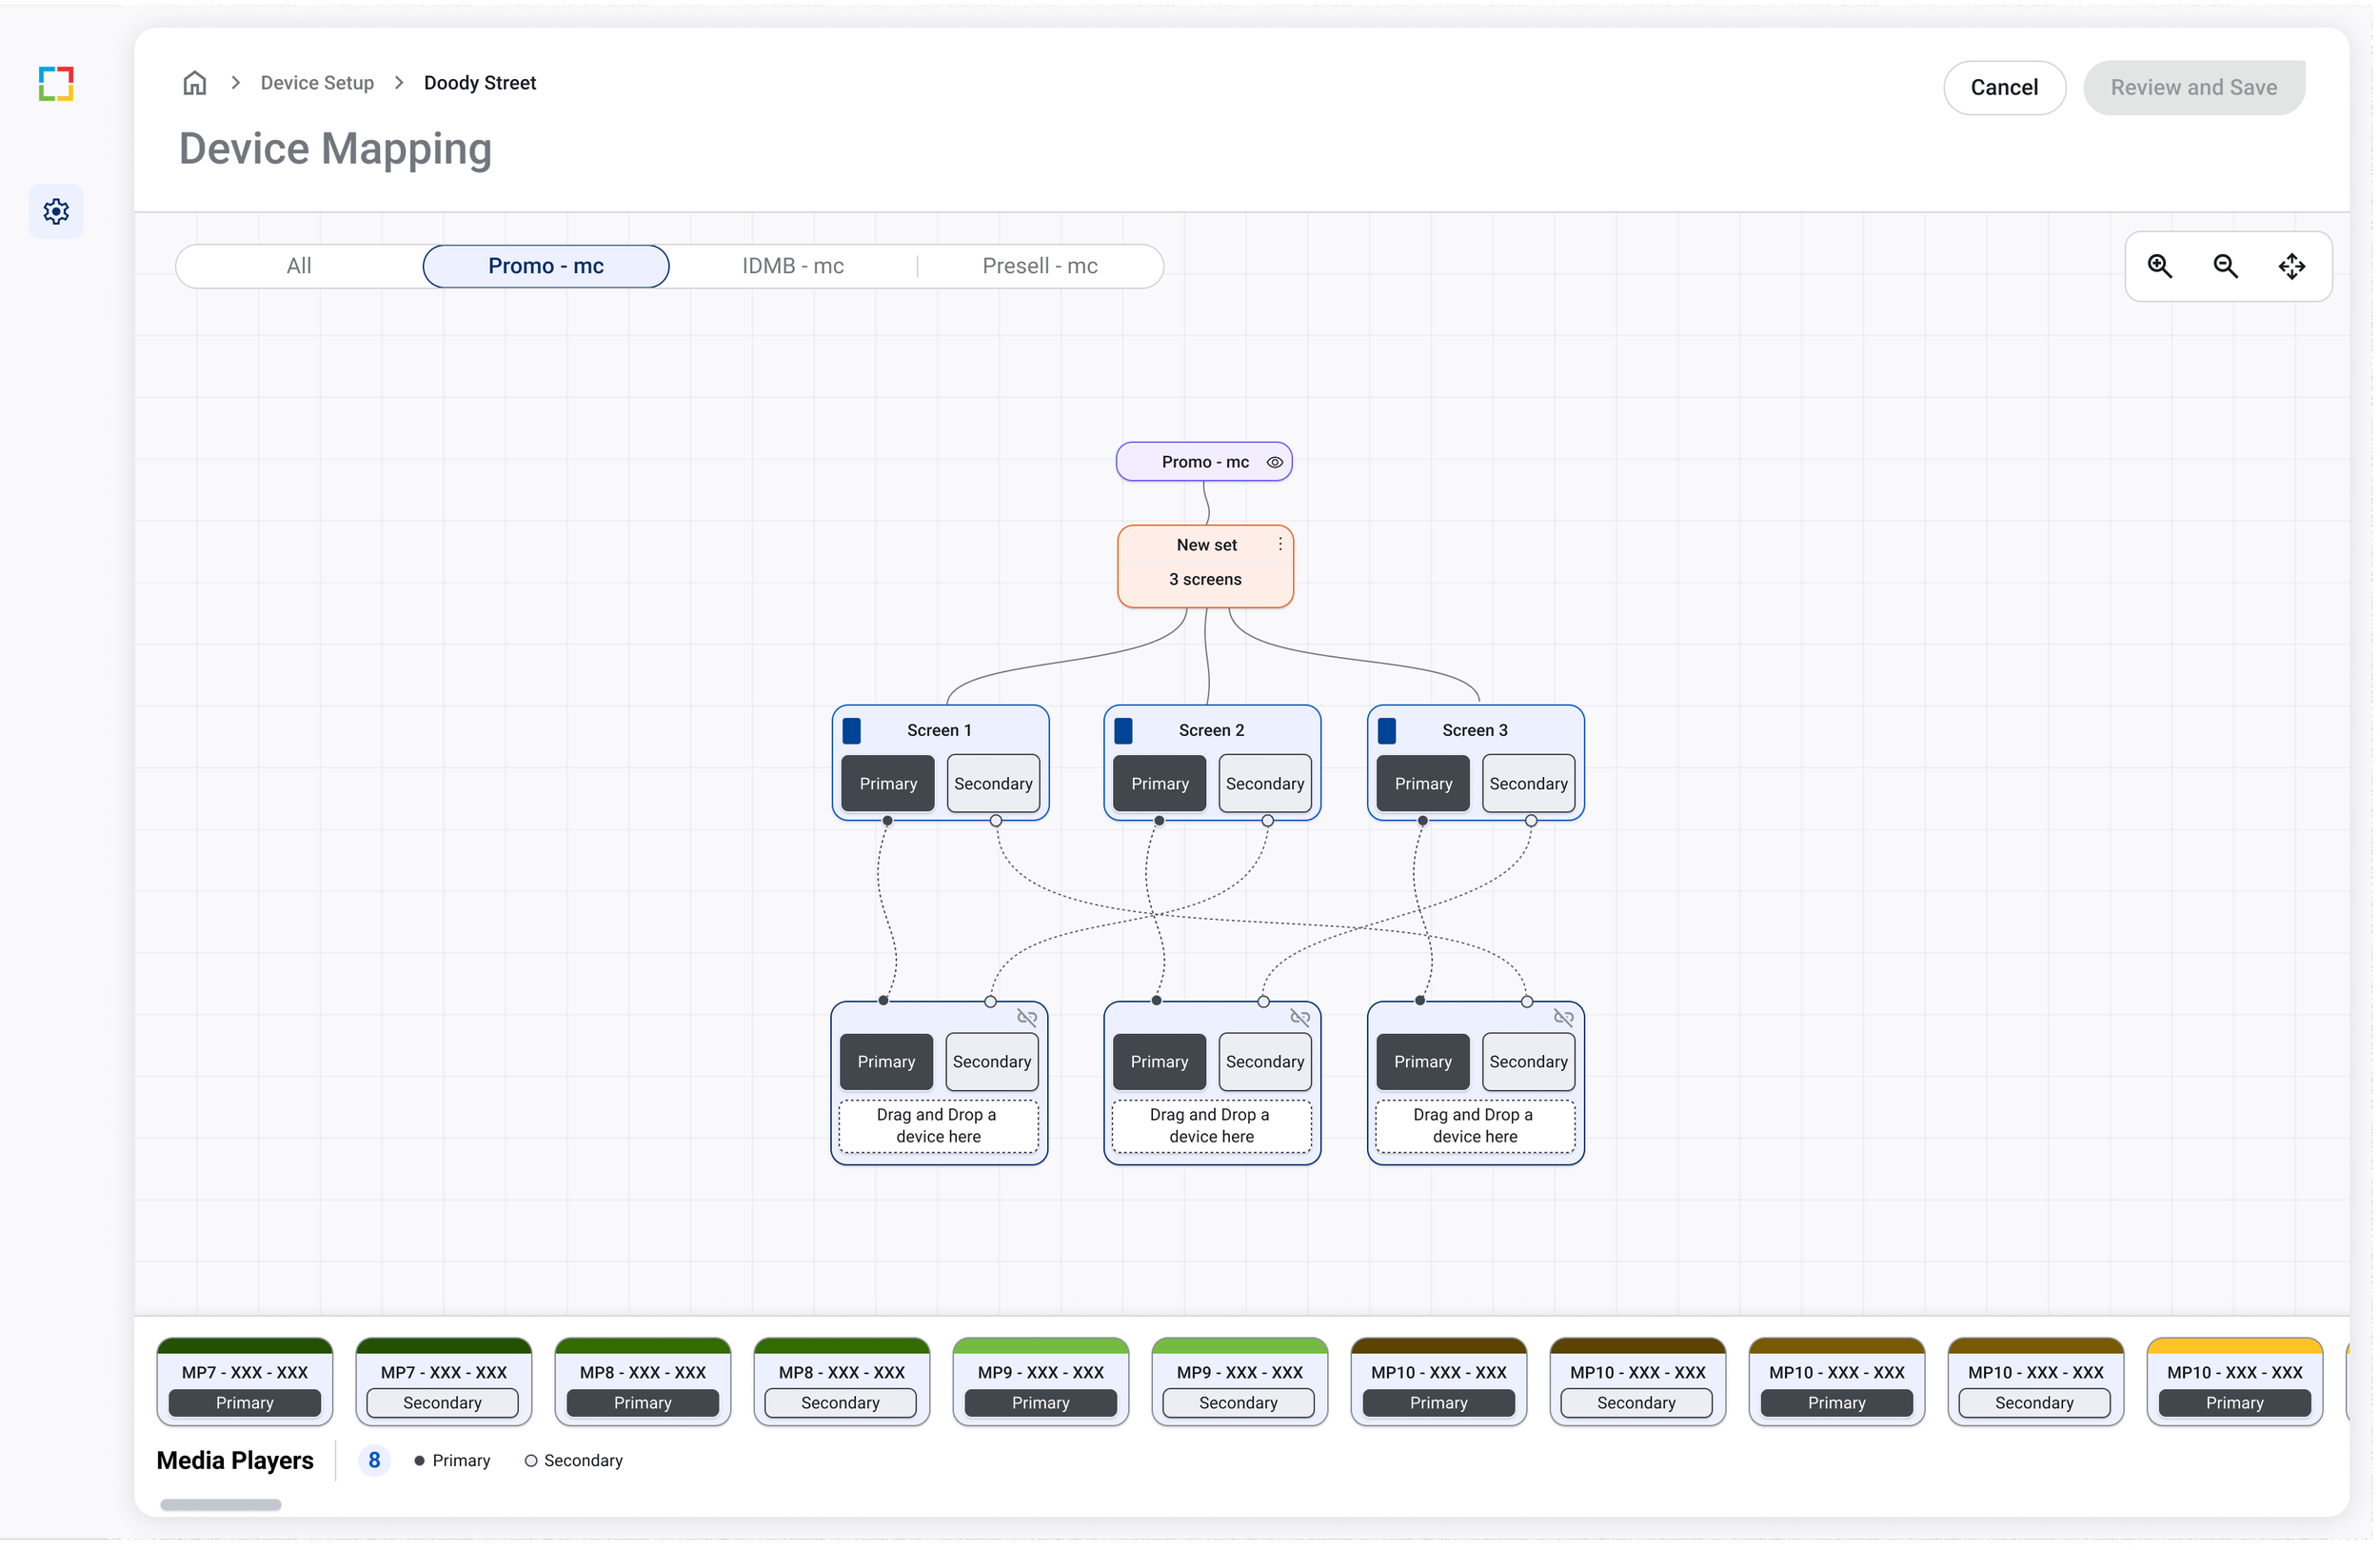
Task: Click unlink icon on second device card
Action: (1300, 1017)
